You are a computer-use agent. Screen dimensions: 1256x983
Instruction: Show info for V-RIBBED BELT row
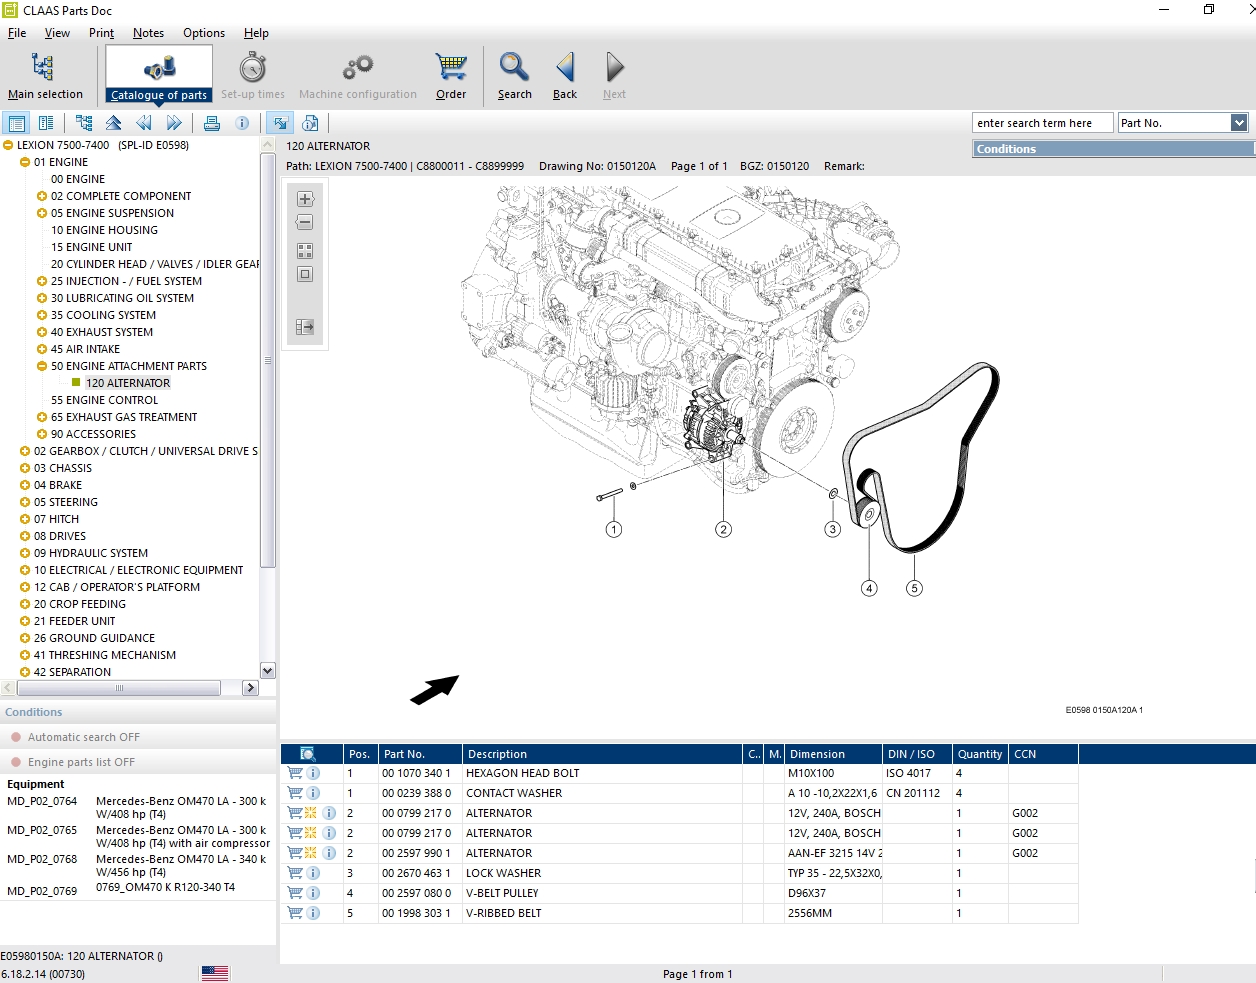(x=313, y=913)
